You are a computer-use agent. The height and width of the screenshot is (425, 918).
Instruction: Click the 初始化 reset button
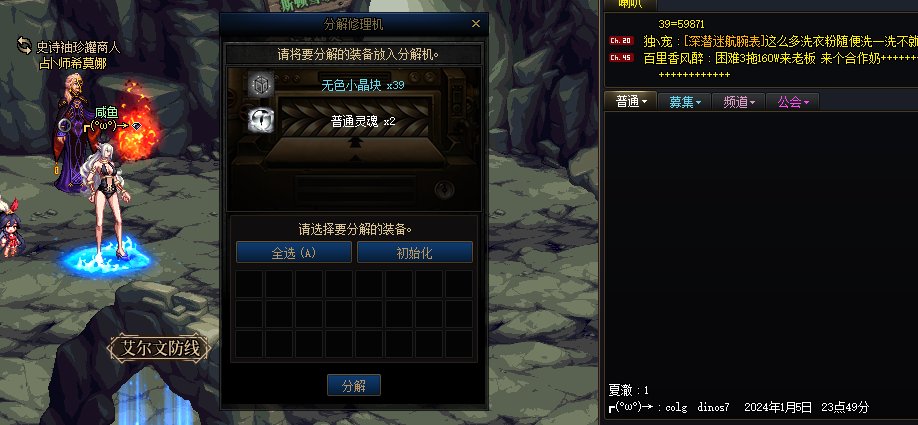(x=415, y=253)
